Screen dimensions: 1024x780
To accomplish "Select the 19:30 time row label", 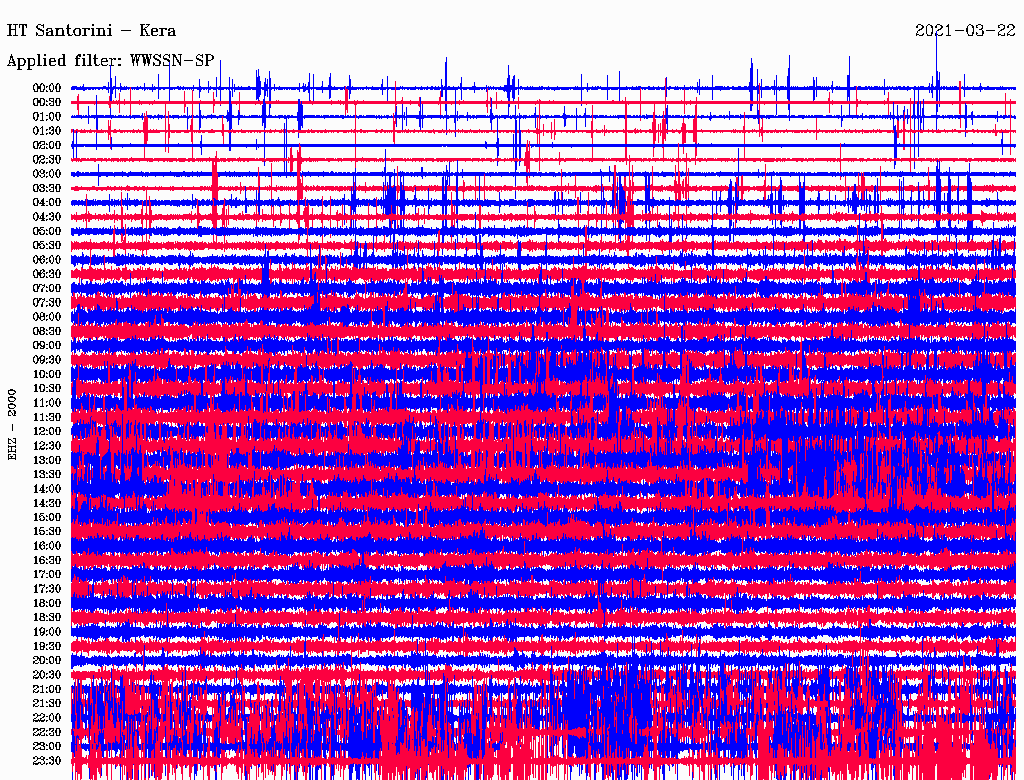I will click(x=47, y=647).
